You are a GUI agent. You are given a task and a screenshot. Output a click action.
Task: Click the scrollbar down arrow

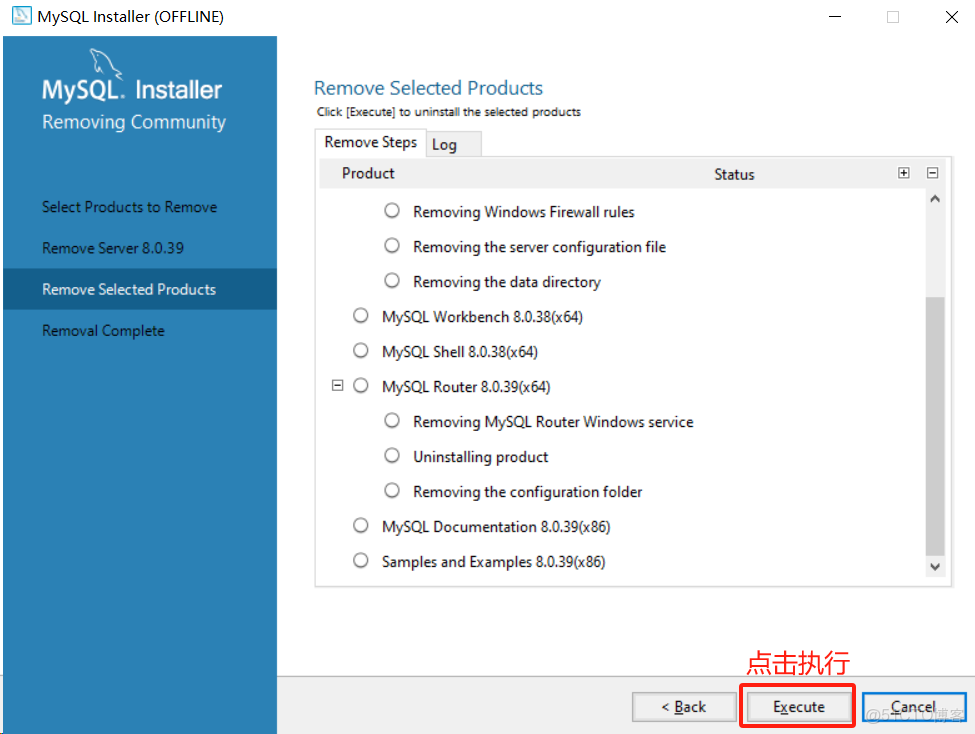coord(935,565)
